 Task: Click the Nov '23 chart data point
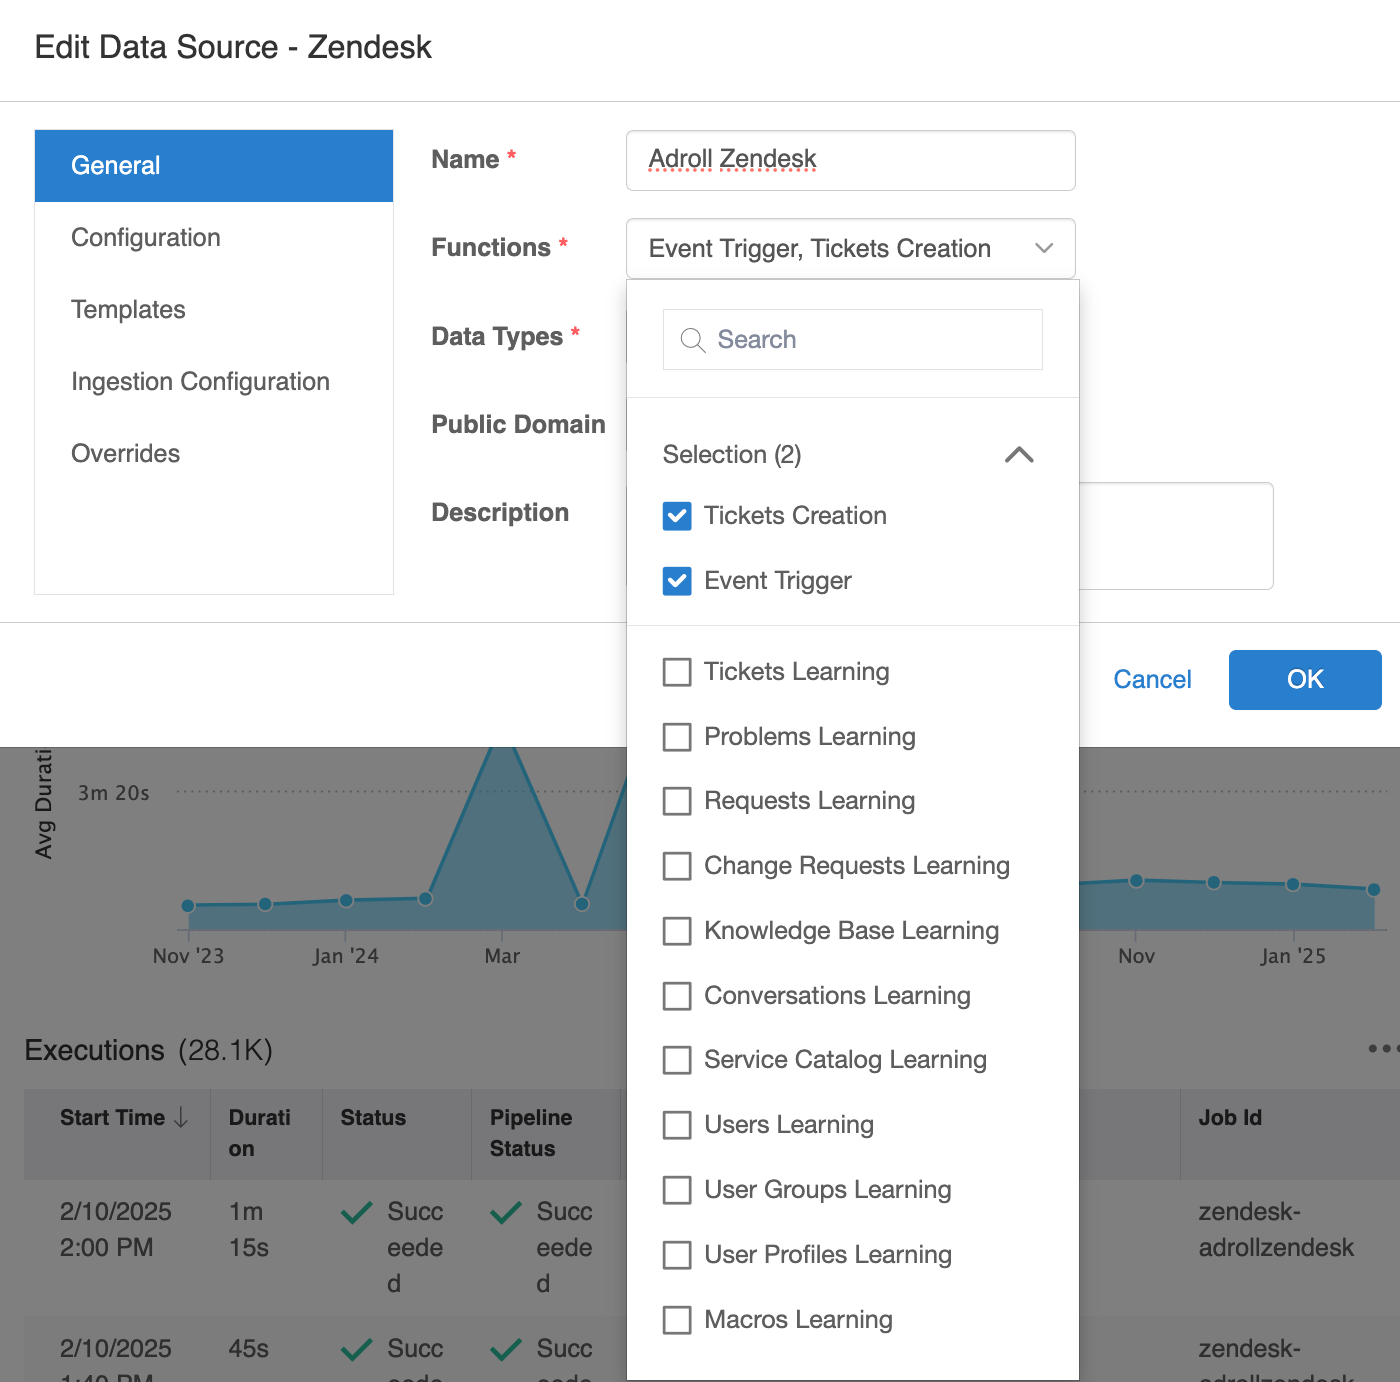[188, 906]
